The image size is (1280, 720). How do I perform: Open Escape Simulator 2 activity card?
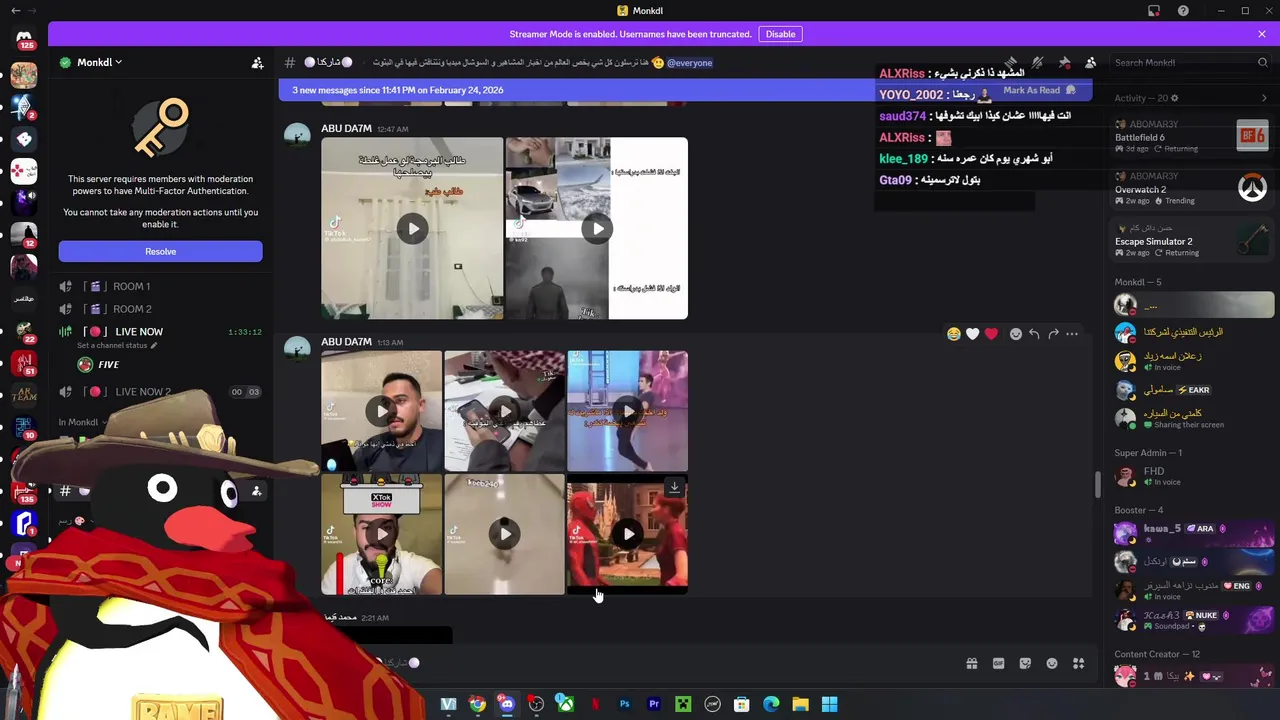click(1191, 239)
